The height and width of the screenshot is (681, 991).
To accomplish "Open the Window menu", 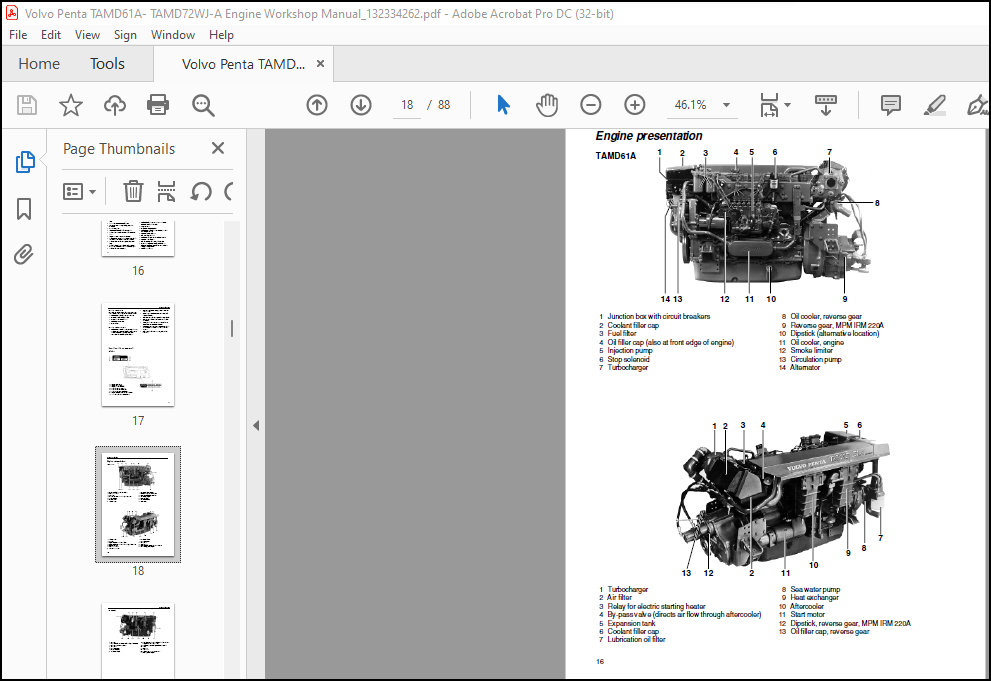I will click(173, 35).
